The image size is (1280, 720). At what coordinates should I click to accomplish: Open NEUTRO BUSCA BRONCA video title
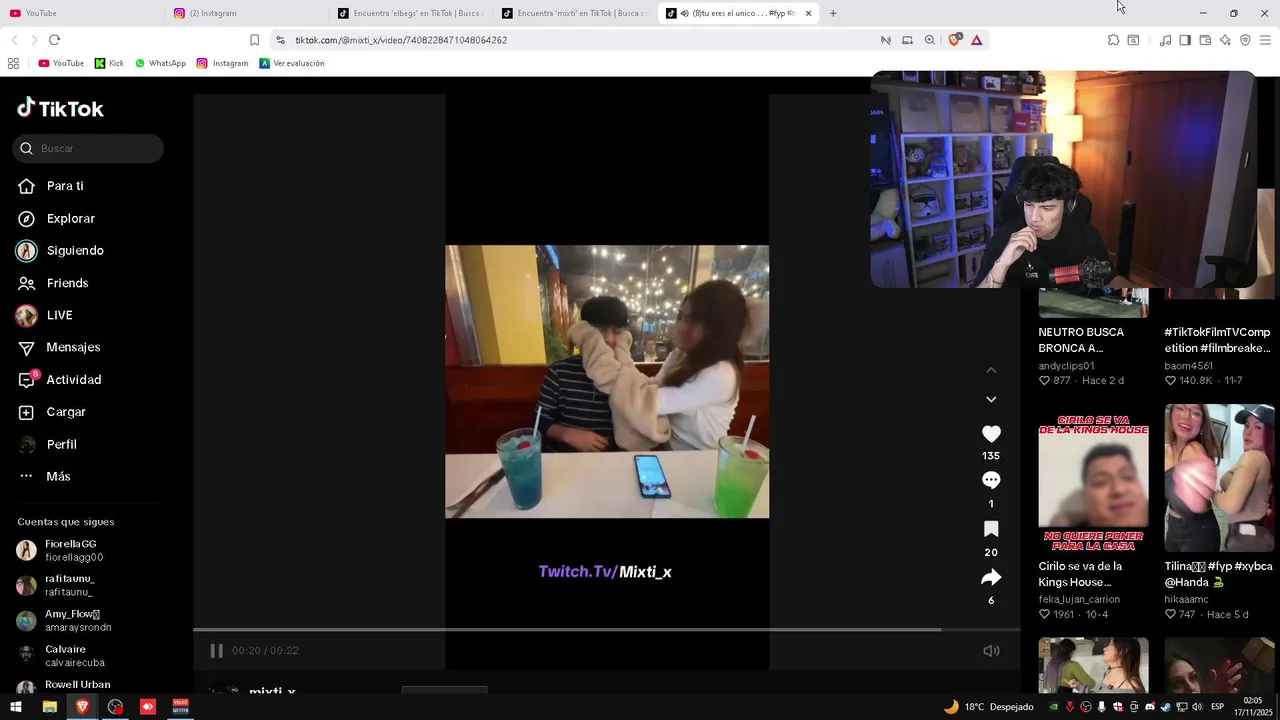click(1081, 340)
